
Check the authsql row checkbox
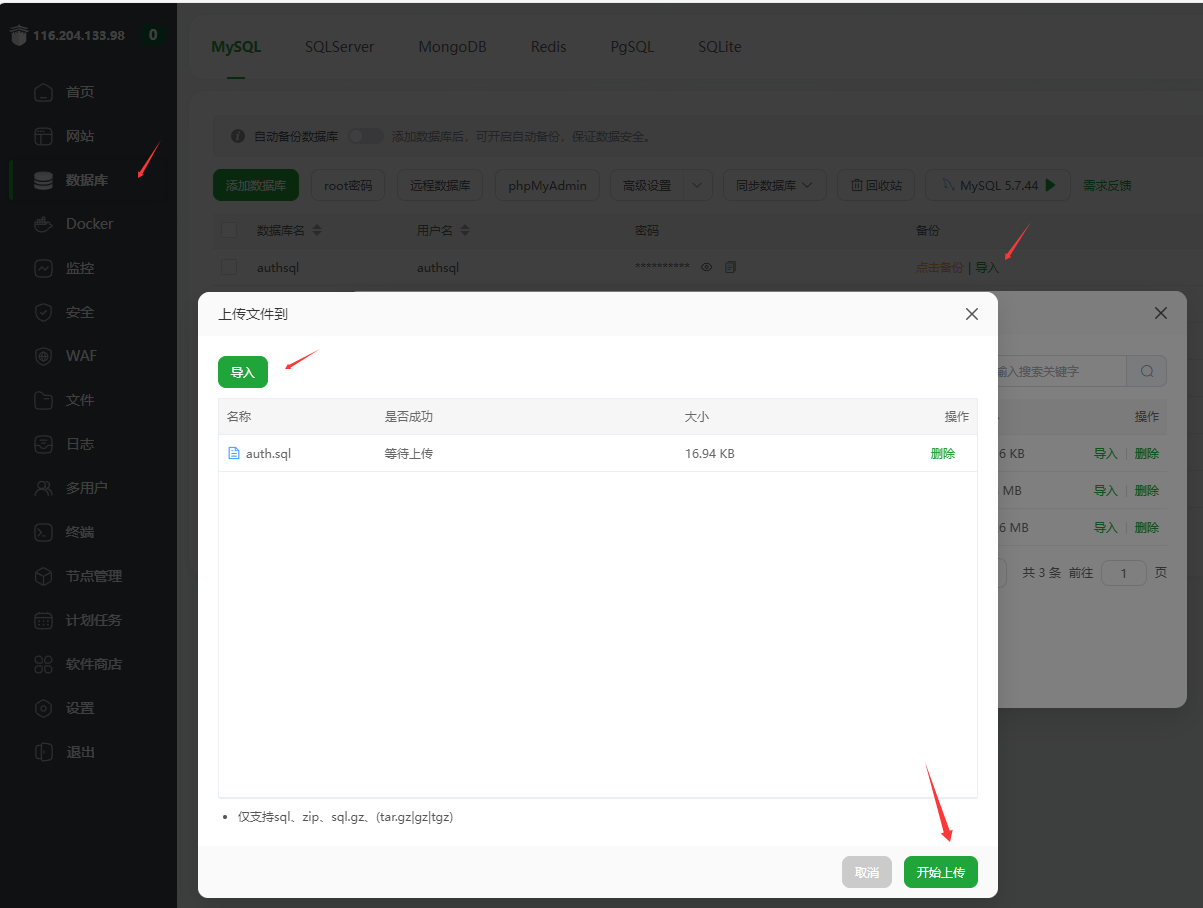click(229, 267)
